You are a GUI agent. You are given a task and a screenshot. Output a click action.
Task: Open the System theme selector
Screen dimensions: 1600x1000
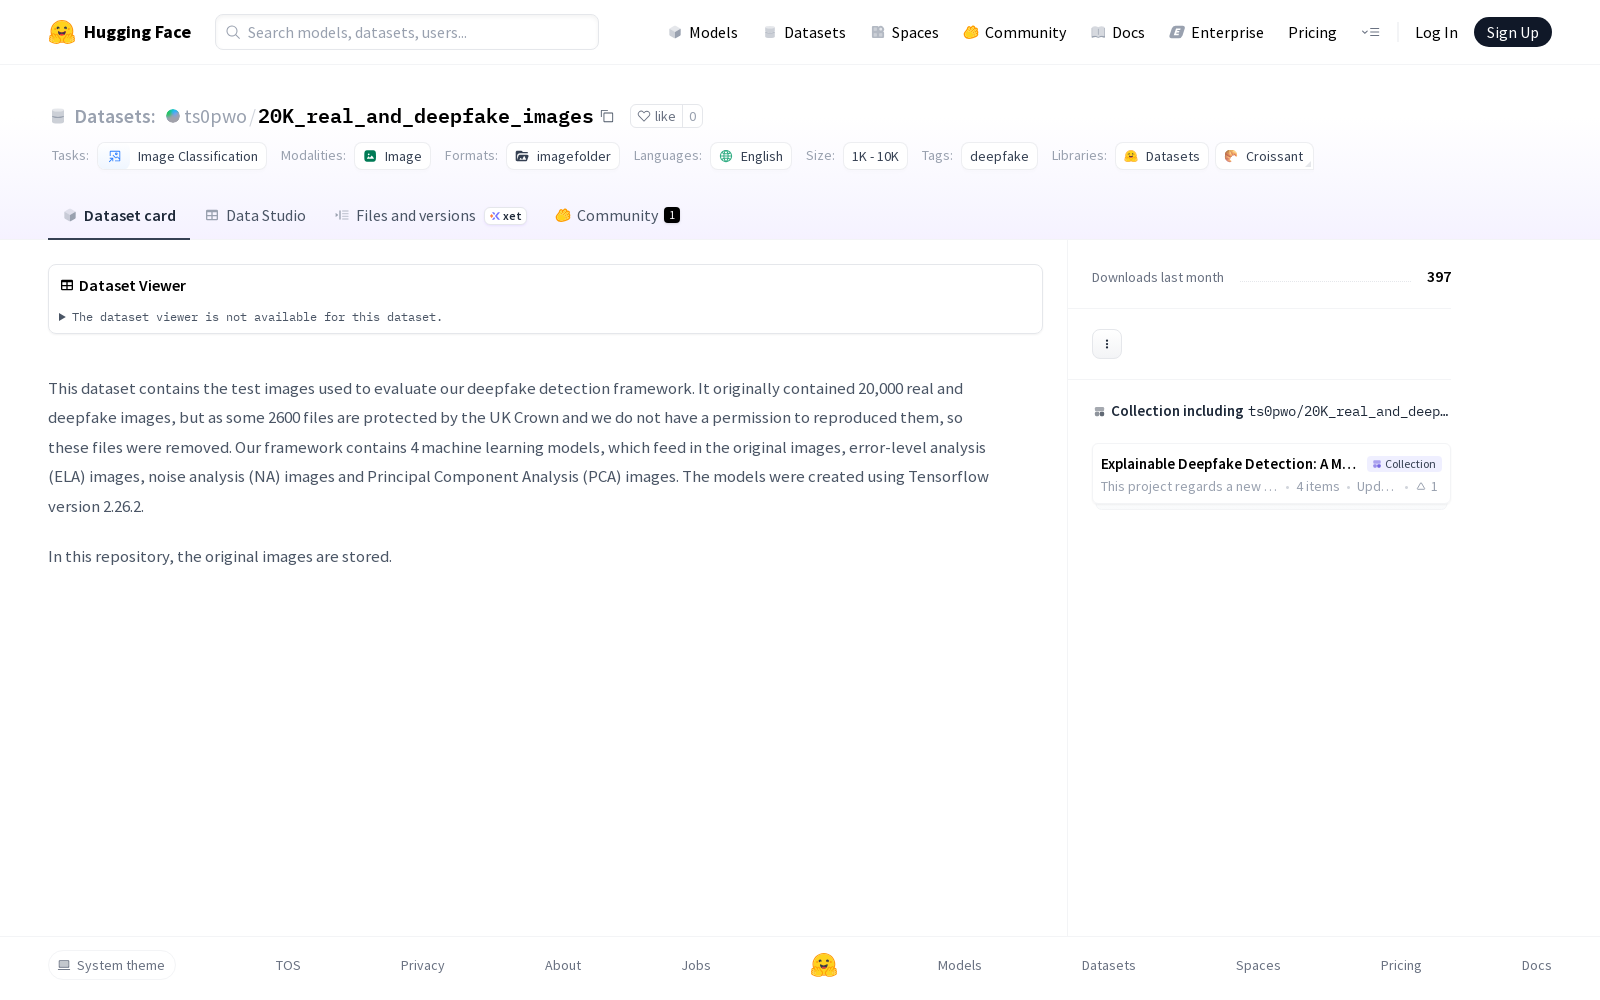(112, 965)
